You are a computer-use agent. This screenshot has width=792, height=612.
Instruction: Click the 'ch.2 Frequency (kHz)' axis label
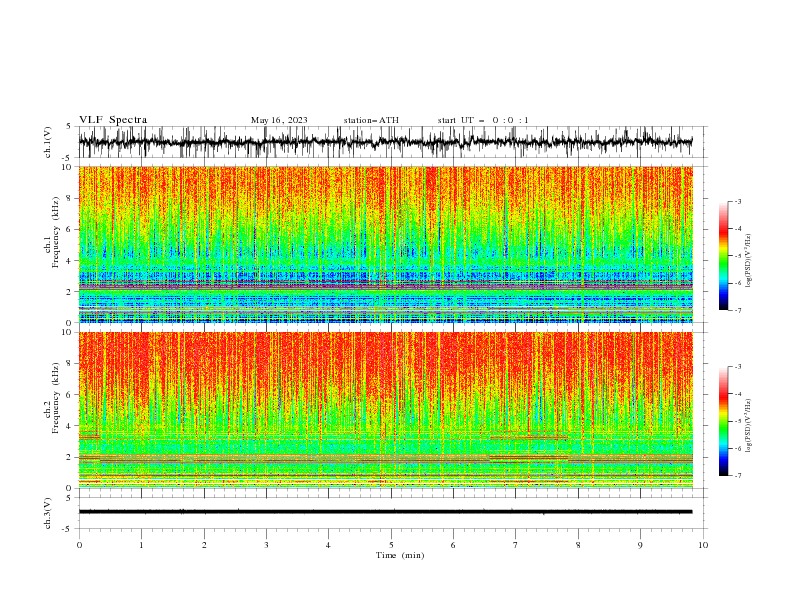(x=52, y=397)
